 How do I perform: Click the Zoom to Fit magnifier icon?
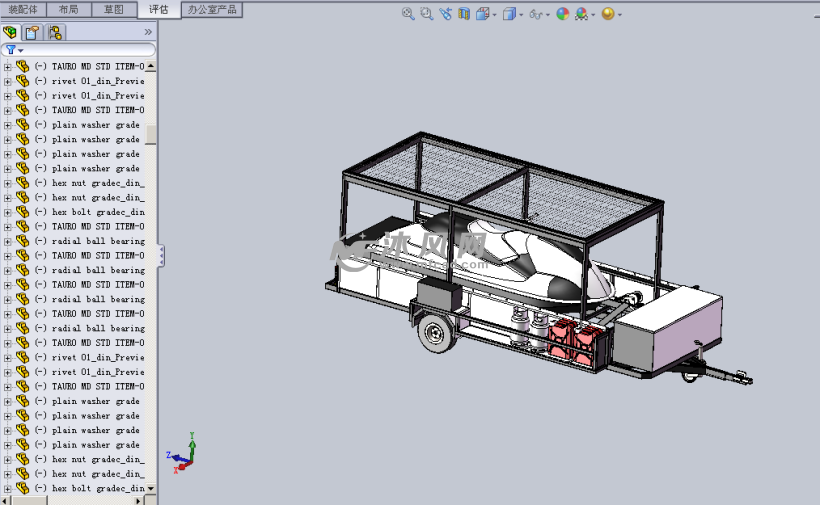point(408,14)
